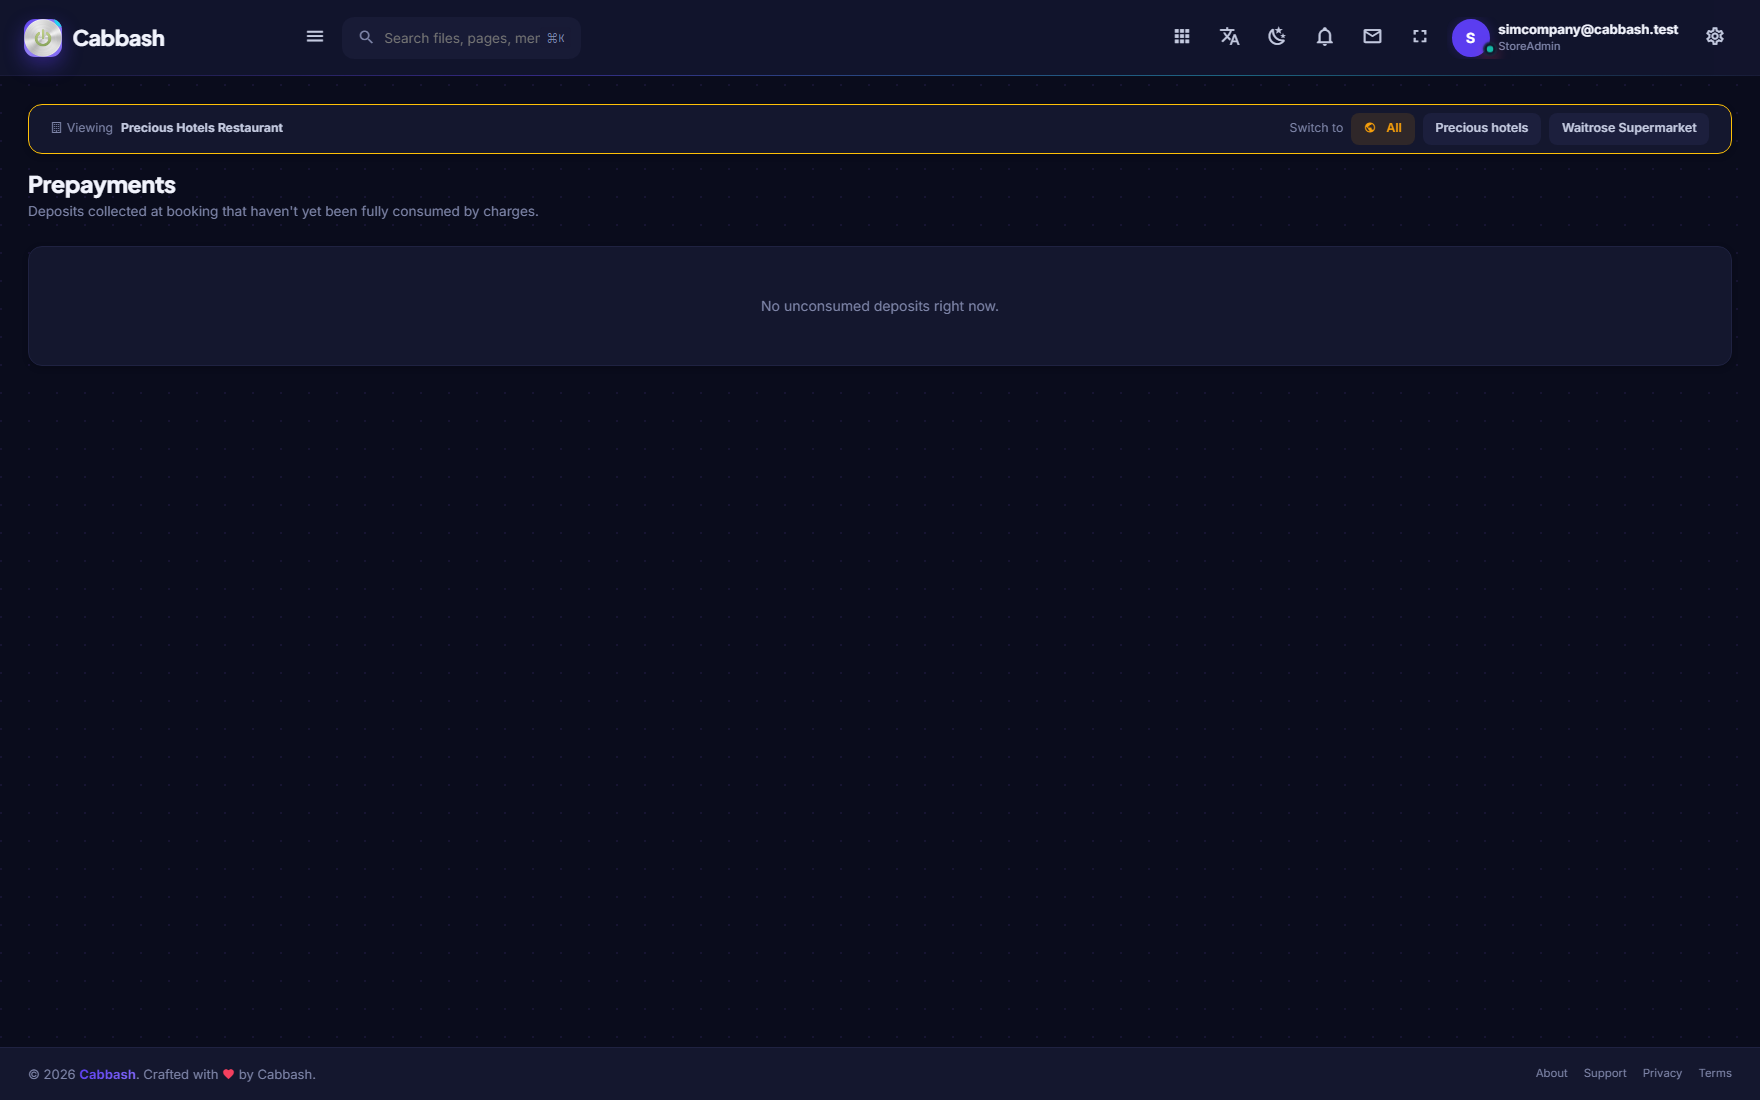
Task: Click 'No unconsumed deposits right now' message
Action: [880, 306]
